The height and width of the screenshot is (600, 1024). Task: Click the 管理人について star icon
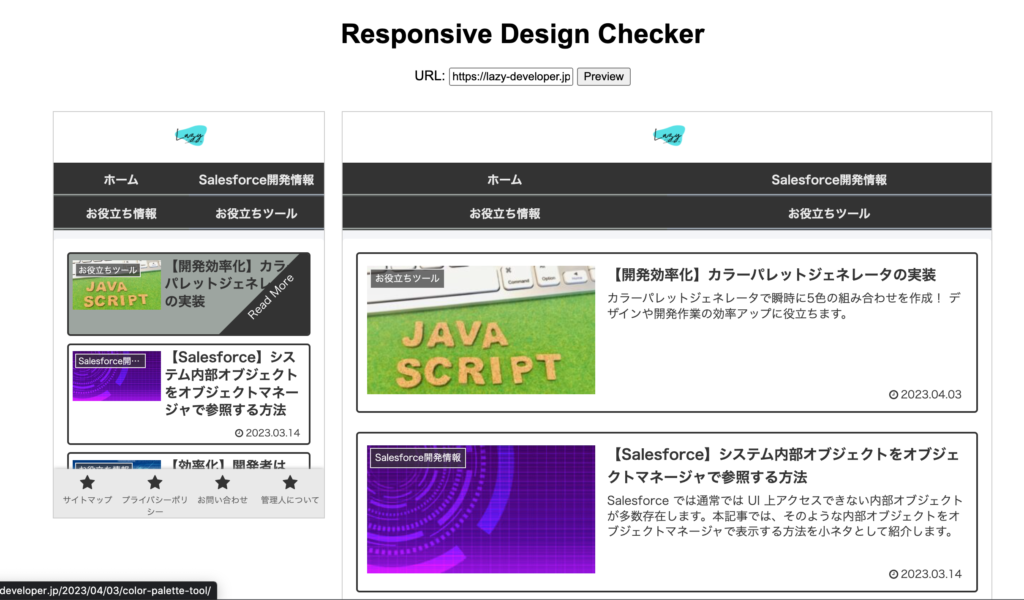[289, 483]
